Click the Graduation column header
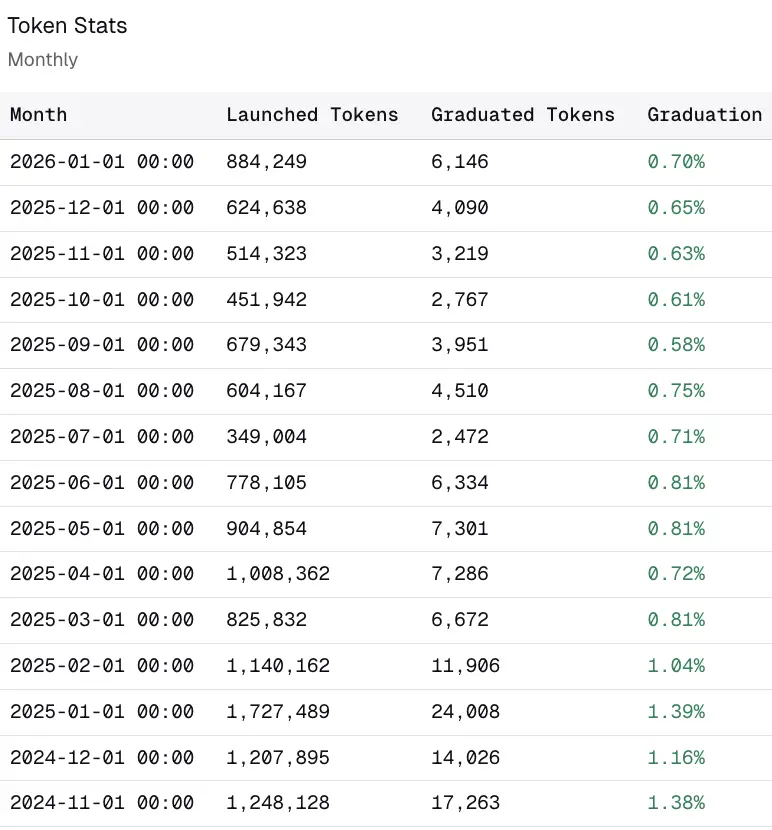Viewport: 772px width, 830px height. coord(704,115)
